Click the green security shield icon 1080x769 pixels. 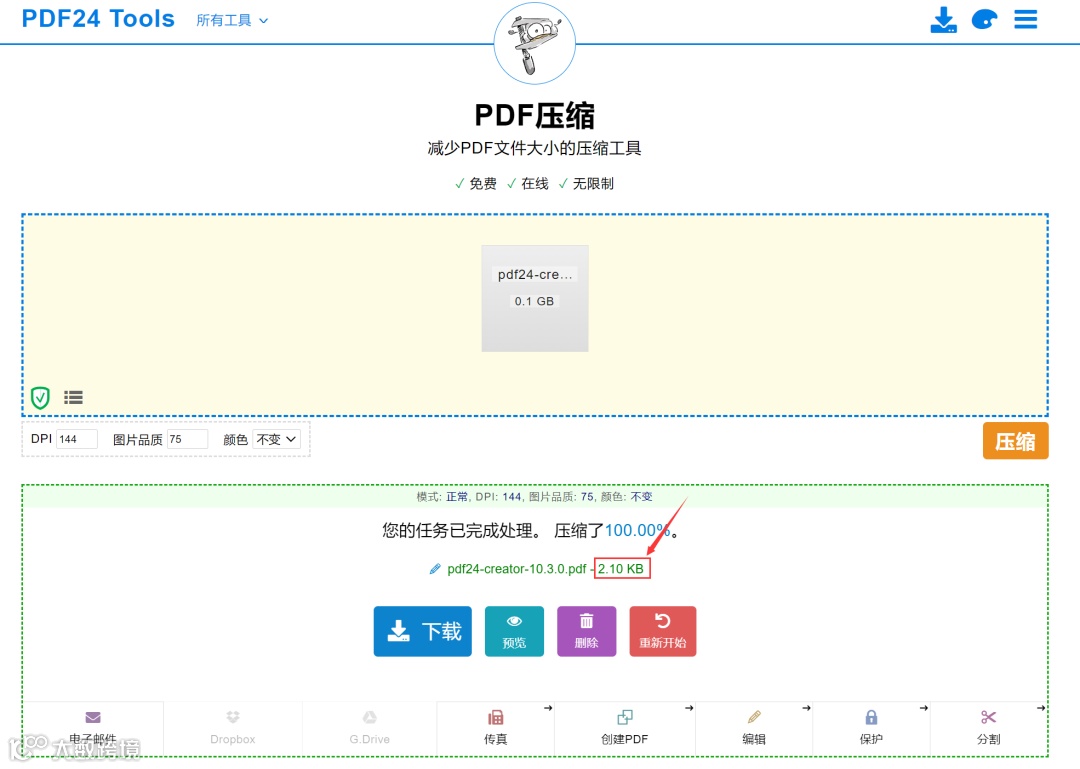tap(41, 398)
